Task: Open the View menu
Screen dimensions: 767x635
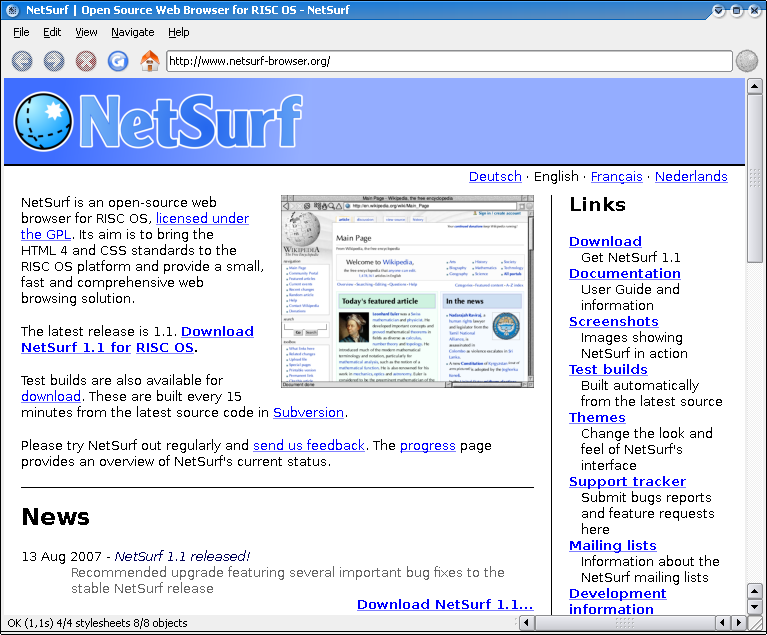Action: tap(86, 32)
